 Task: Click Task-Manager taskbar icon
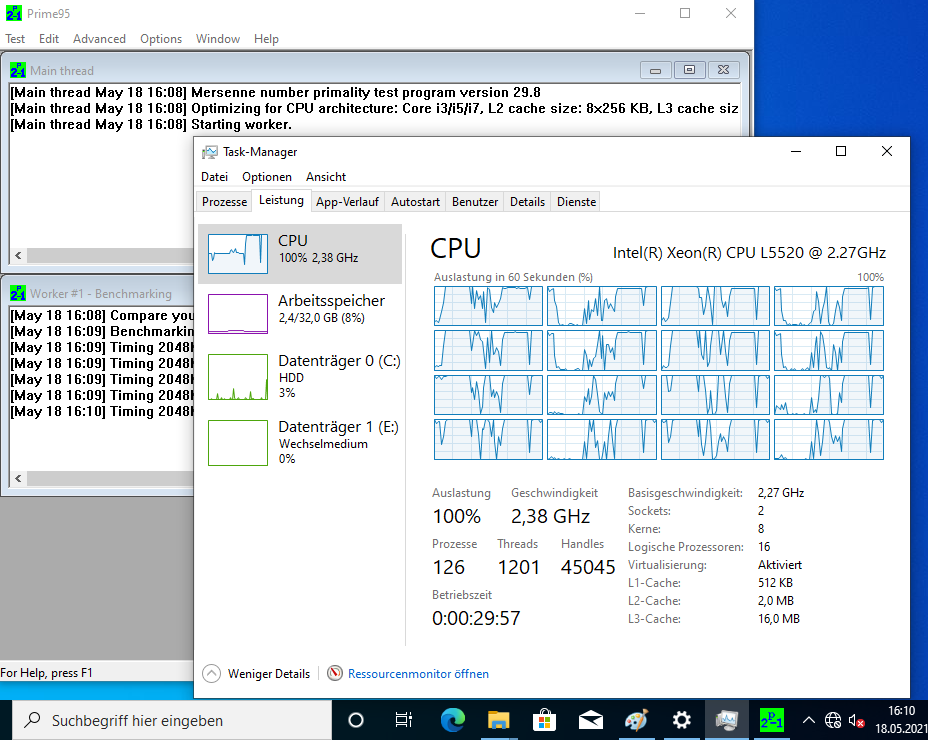pos(726,720)
